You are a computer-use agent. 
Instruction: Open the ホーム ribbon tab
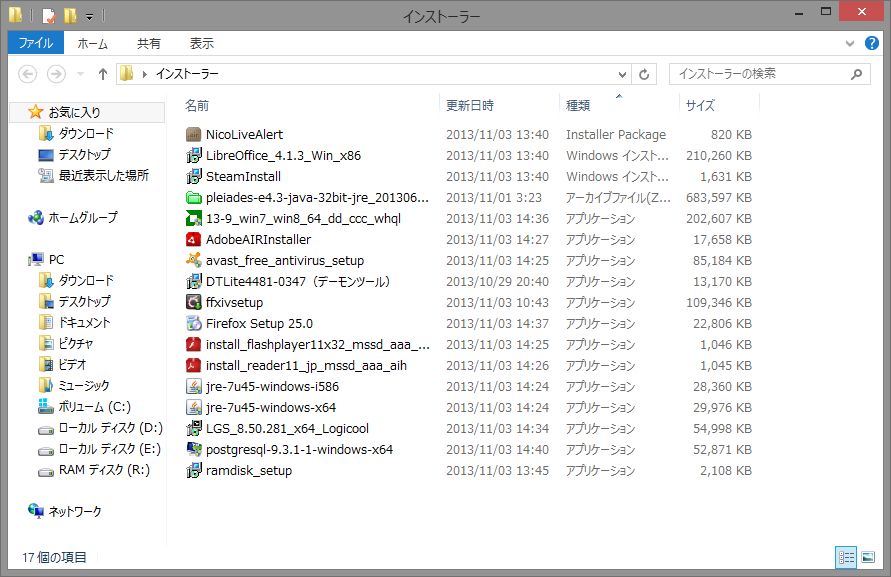tap(93, 43)
